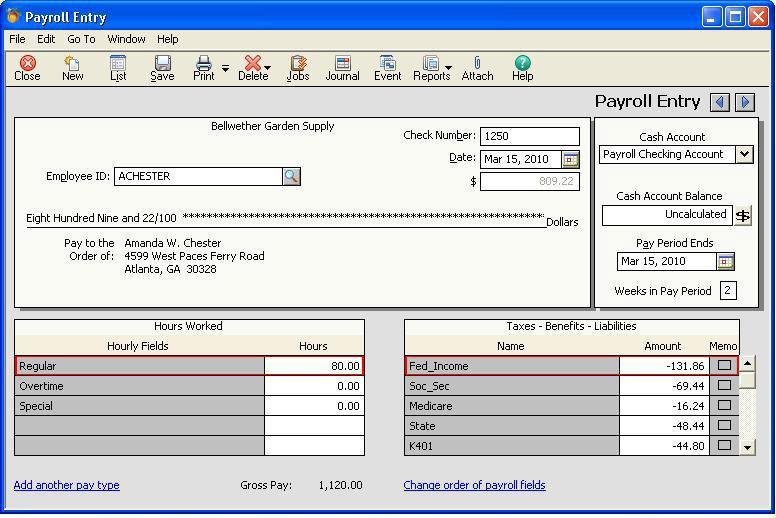Expand the Reports dropdown arrow
Screen dimensions: 776x518
point(448,68)
